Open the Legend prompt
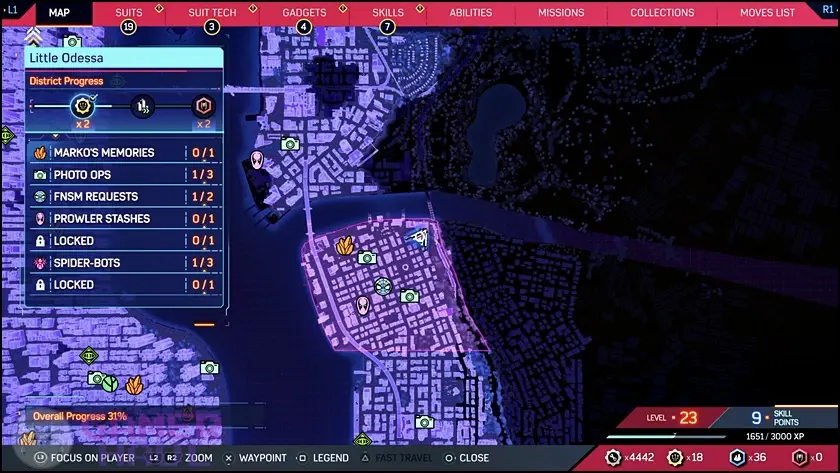840x473 pixels. [323, 458]
